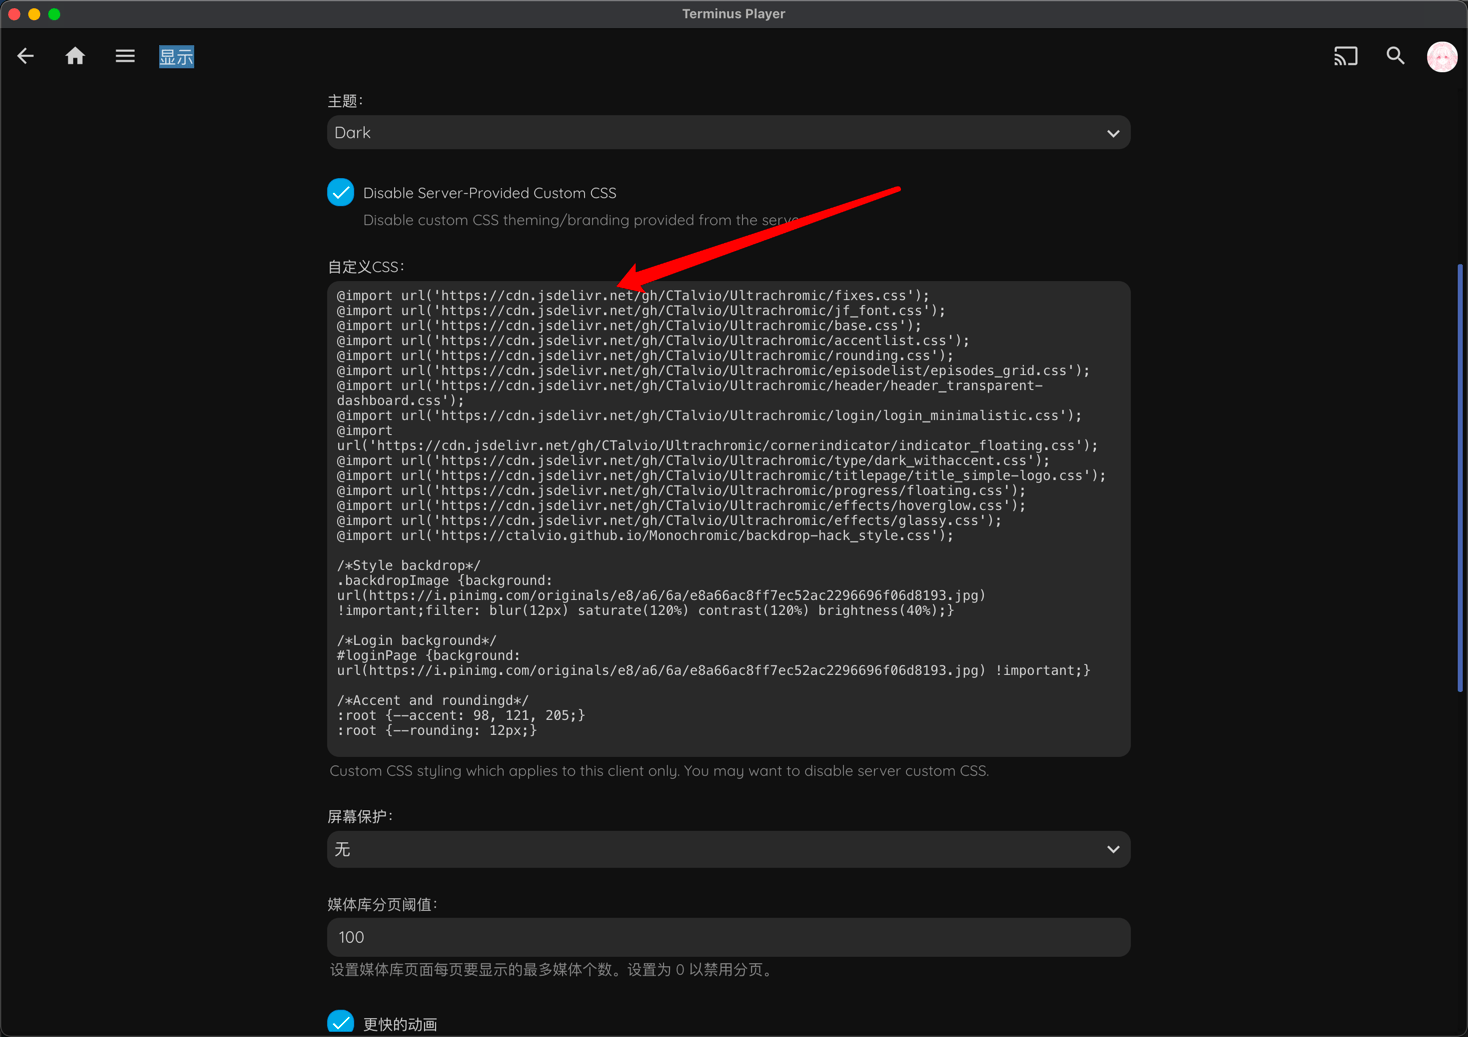The height and width of the screenshot is (1037, 1468).
Task: Click the red close window button
Action: pyautogui.click(x=14, y=14)
